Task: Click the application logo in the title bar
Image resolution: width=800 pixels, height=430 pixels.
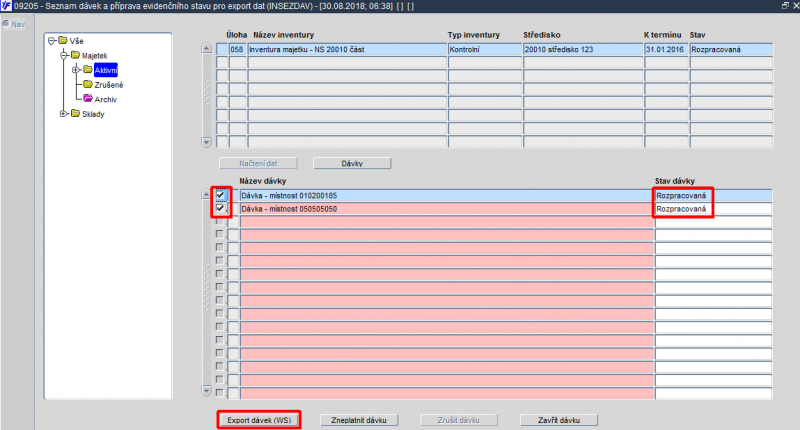Action: [6, 6]
